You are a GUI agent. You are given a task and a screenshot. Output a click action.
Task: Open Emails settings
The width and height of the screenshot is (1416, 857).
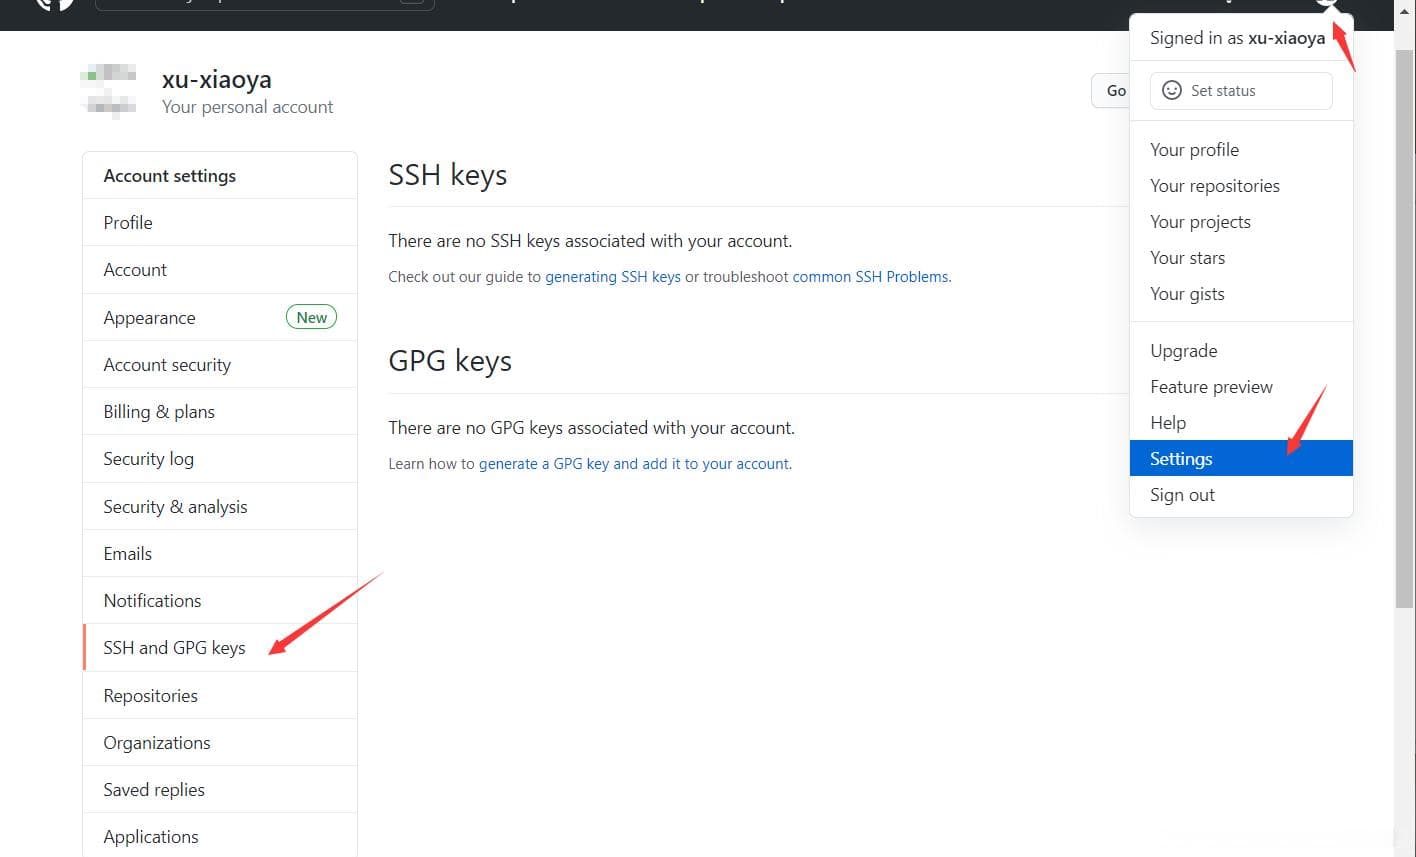pyautogui.click(x=220, y=554)
